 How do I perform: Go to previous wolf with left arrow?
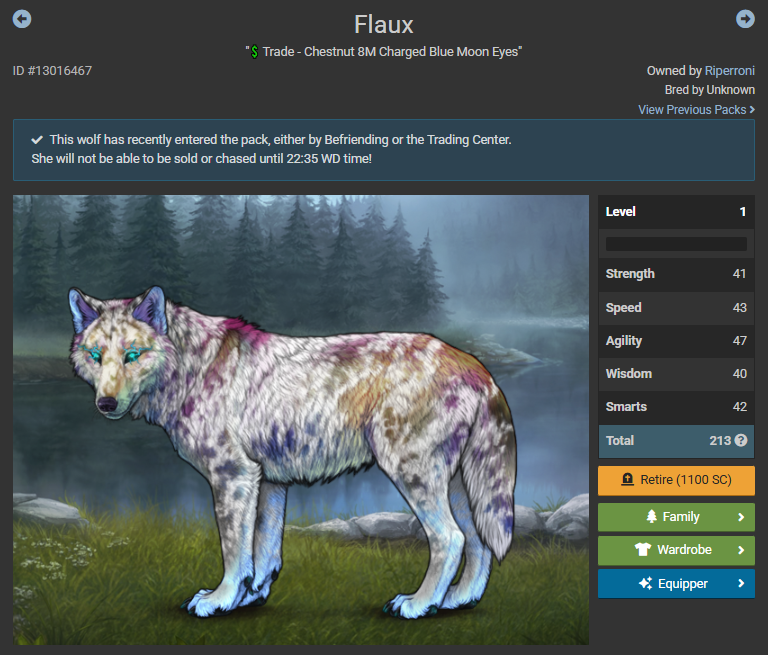(22, 19)
